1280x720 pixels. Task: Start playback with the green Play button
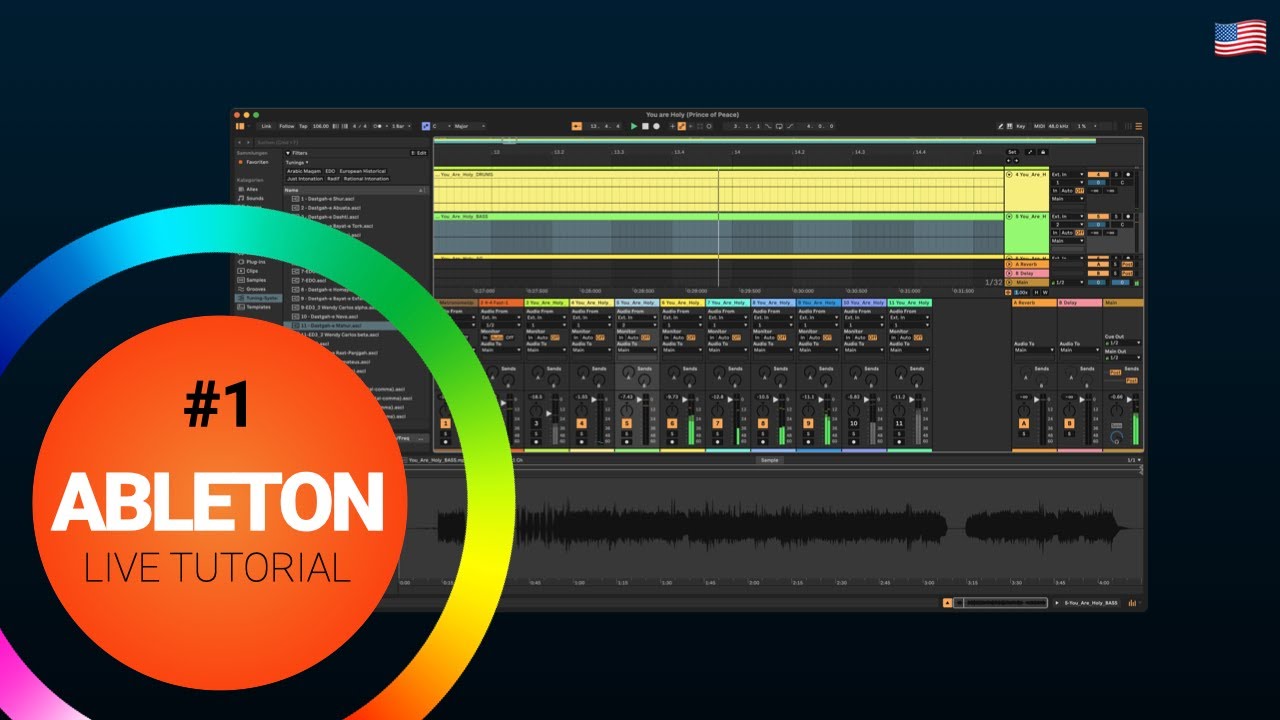click(633, 126)
